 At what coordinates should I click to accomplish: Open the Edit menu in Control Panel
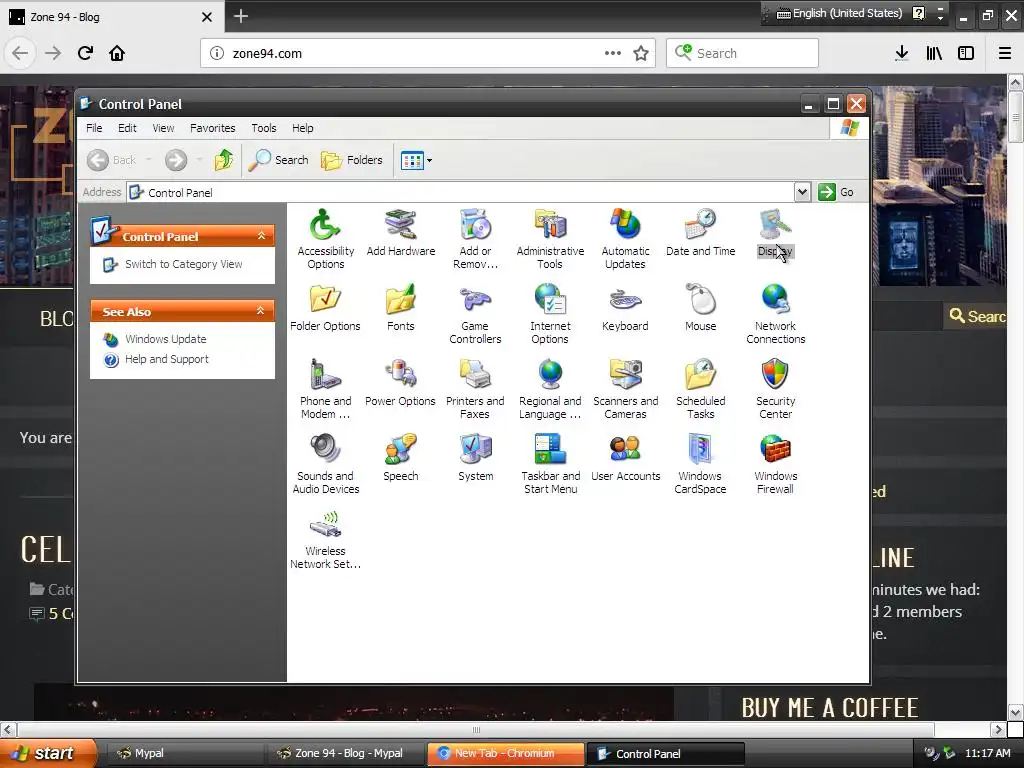tap(127, 128)
